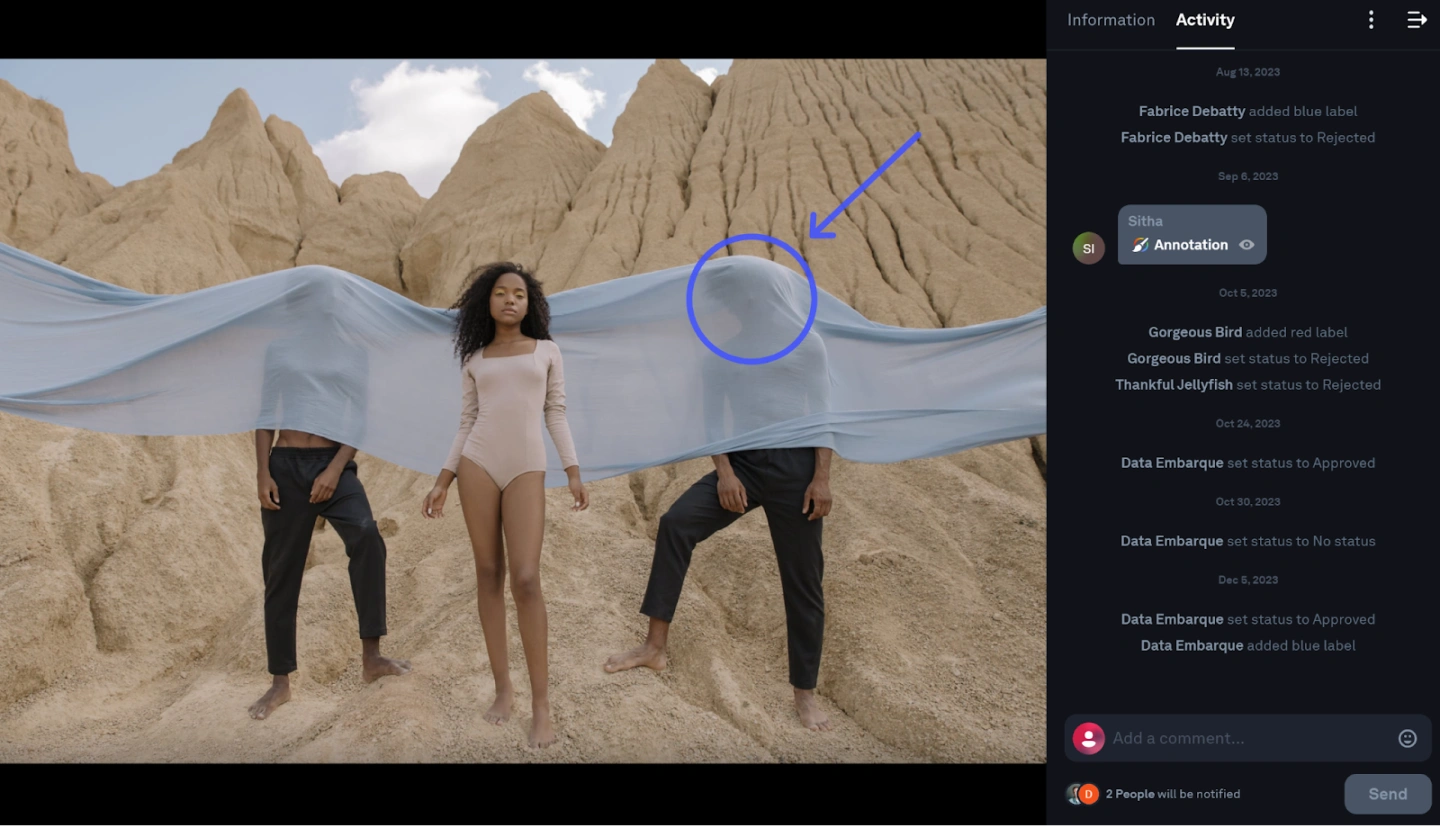Click Sitha's SI avatar

pyautogui.click(x=1089, y=247)
